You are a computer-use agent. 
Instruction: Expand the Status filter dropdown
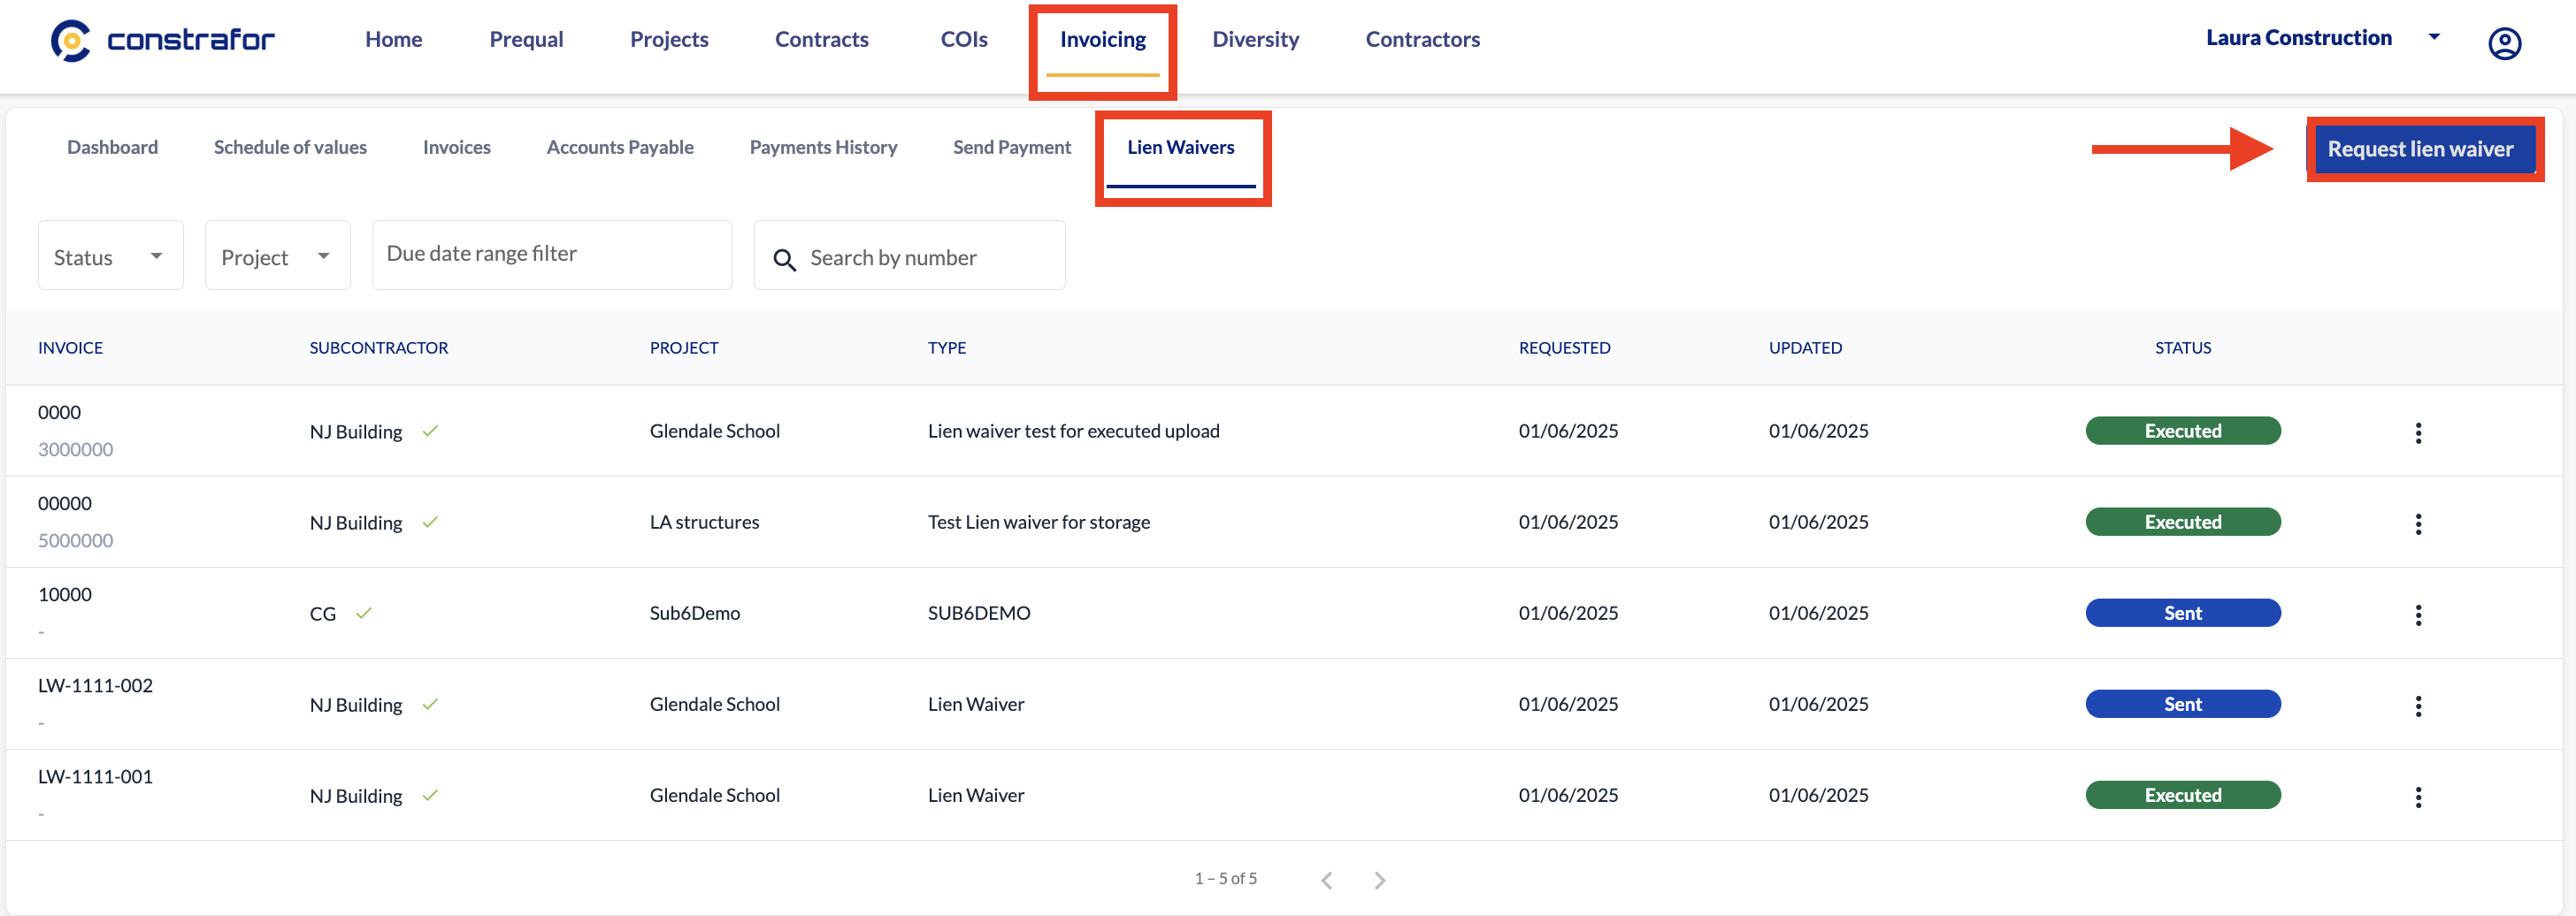point(110,255)
